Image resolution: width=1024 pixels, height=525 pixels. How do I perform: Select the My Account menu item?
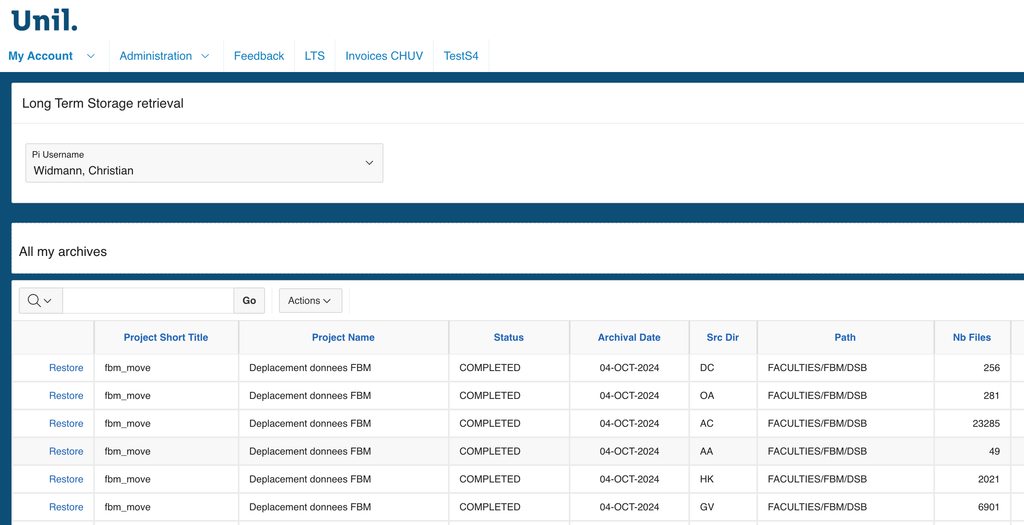(40, 56)
